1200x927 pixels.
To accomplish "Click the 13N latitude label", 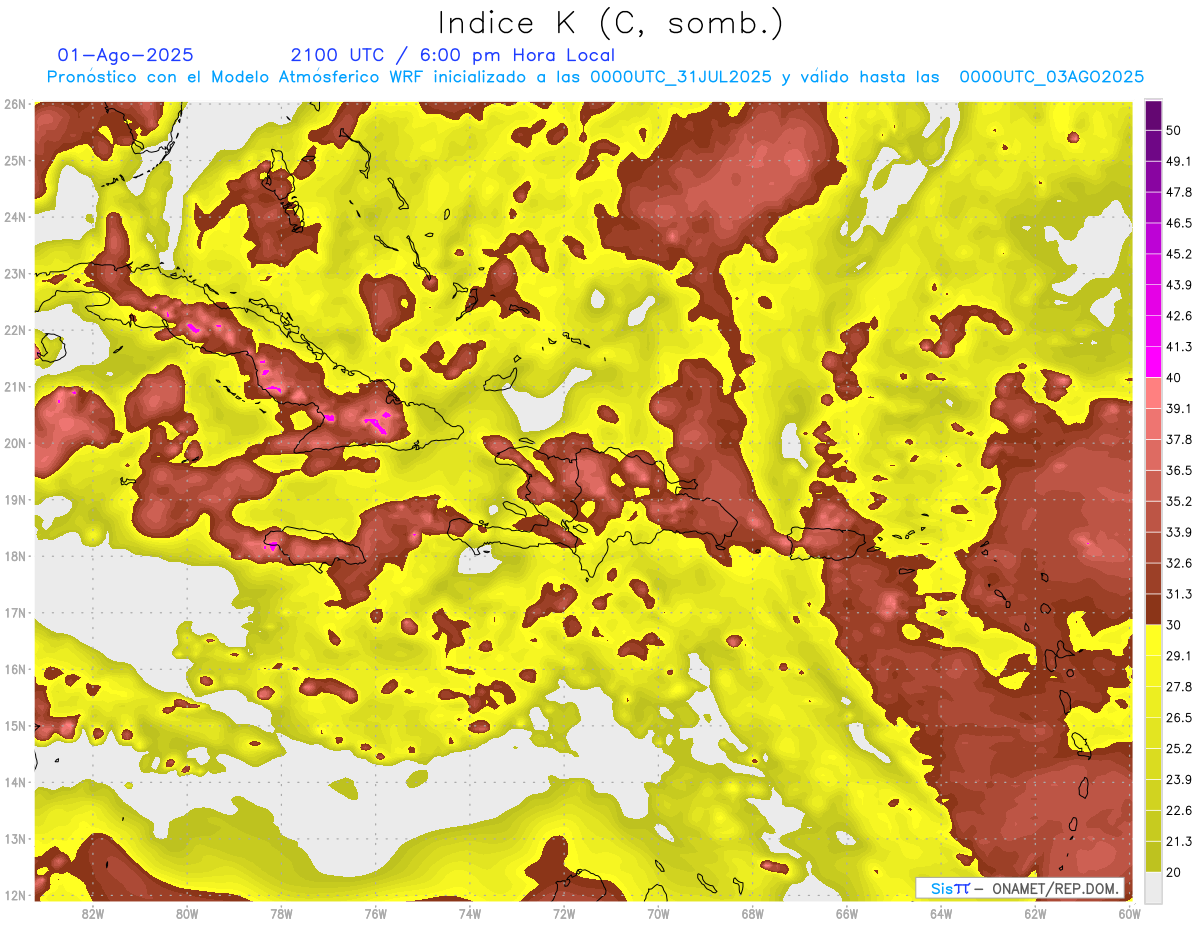I will (x=14, y=838).
